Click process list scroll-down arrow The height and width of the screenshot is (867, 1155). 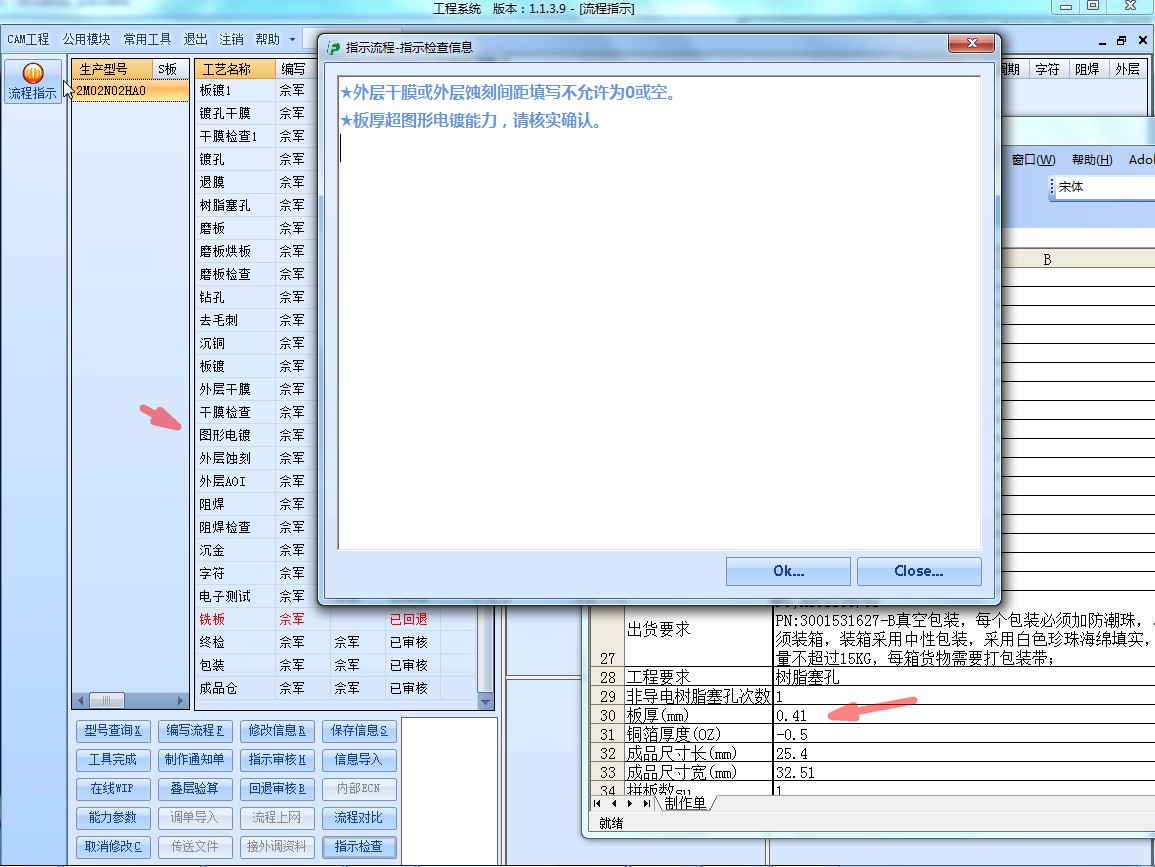(x=485, y=702)
